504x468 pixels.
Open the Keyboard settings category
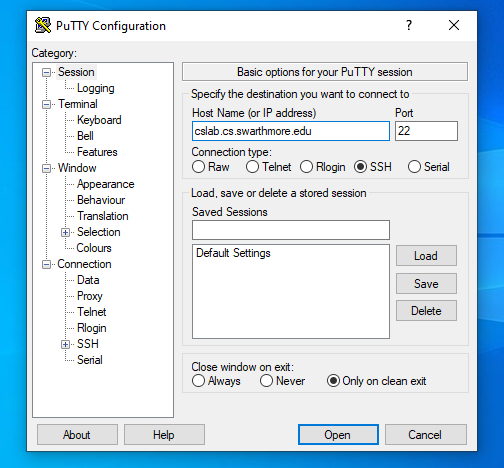[99, 120]
